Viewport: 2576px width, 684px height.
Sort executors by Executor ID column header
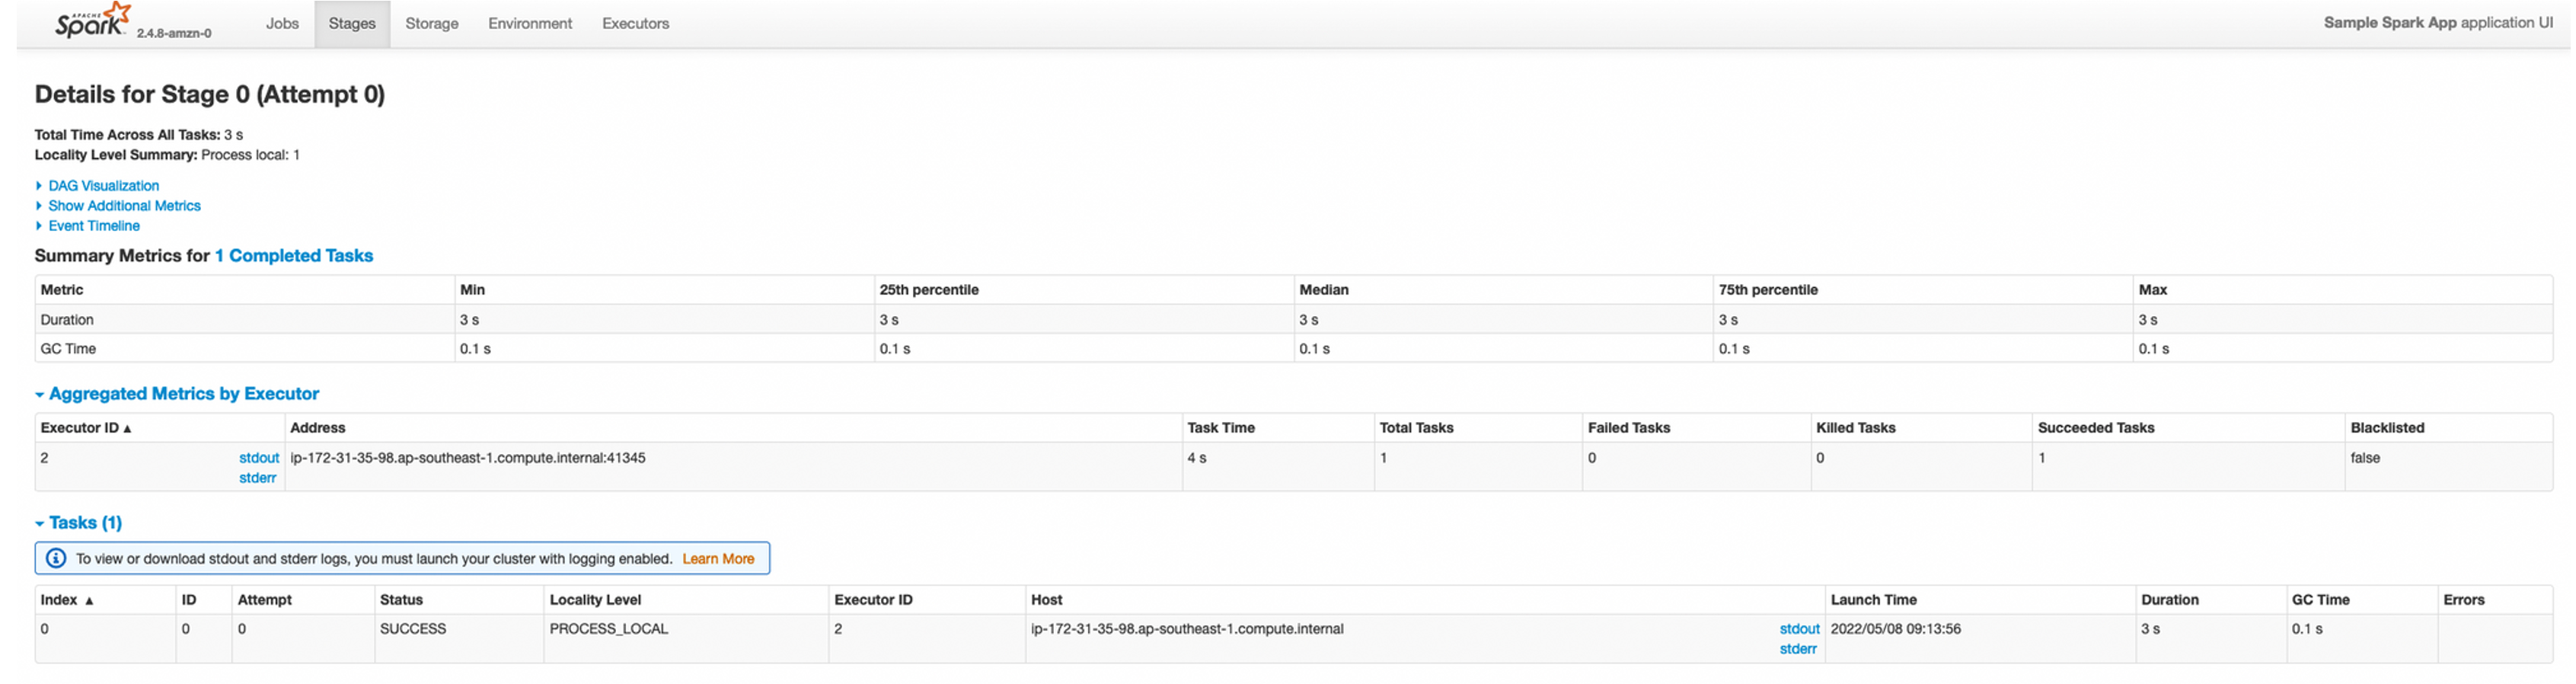click(80, 428)
